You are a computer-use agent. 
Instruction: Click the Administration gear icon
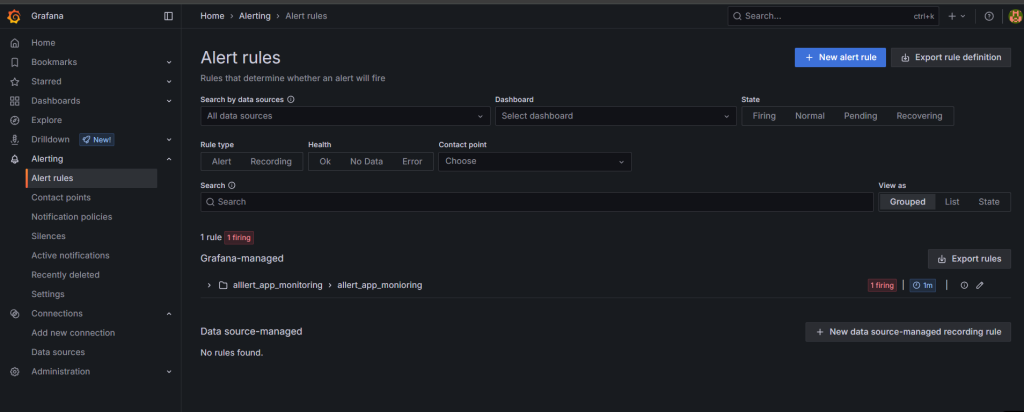point(14,372)
